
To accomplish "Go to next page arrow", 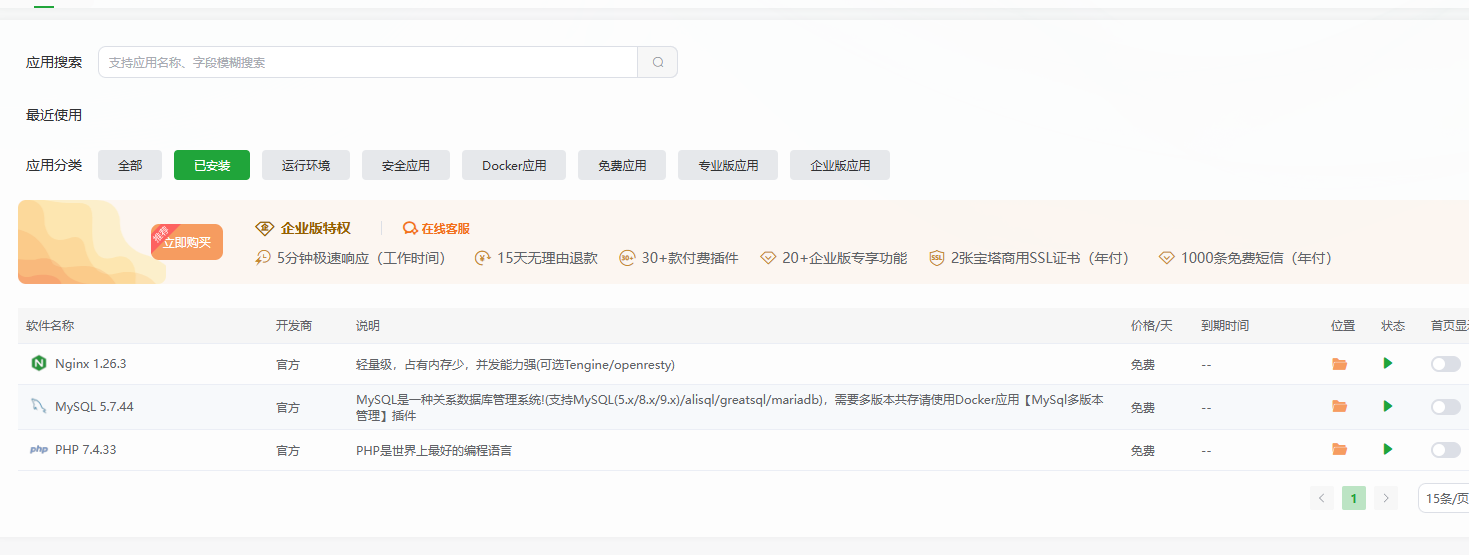I will pyautogui.click(x=1386, y=498).
